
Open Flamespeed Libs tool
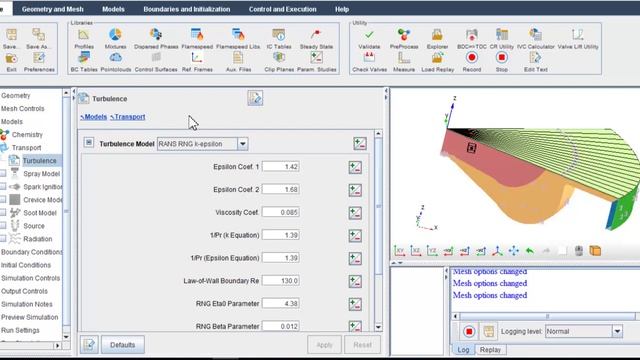238,39
